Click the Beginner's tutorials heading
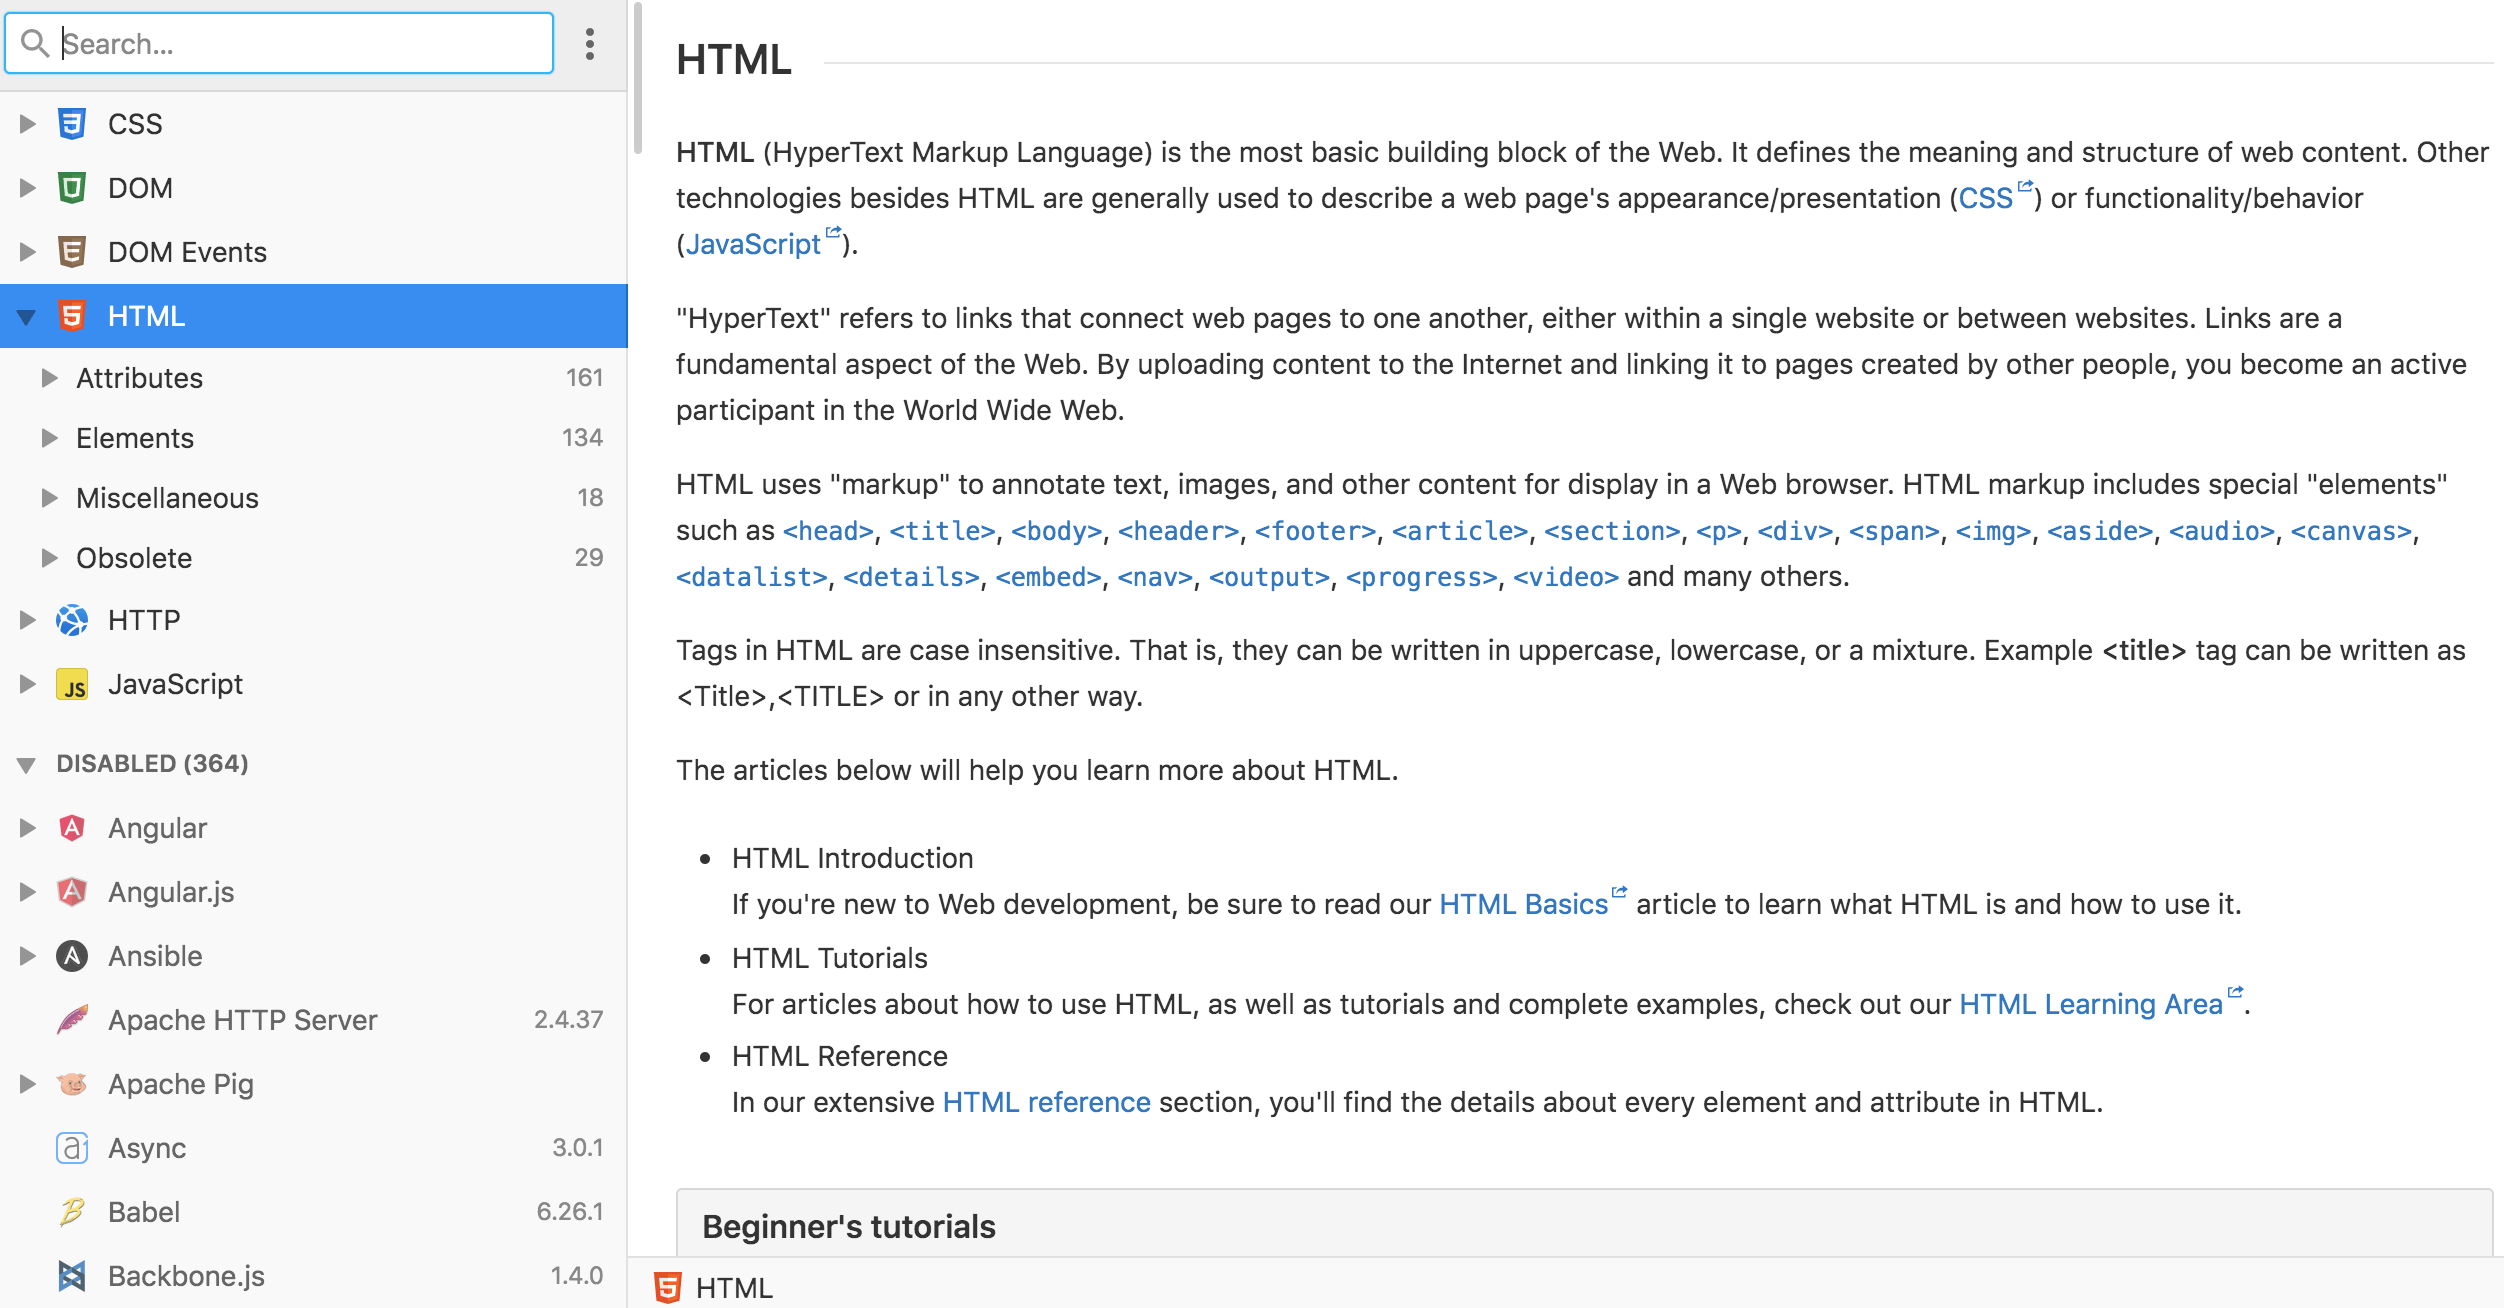This screenshot has height=1308, width=2504. pyautogui.click(x=849, y=1227)
